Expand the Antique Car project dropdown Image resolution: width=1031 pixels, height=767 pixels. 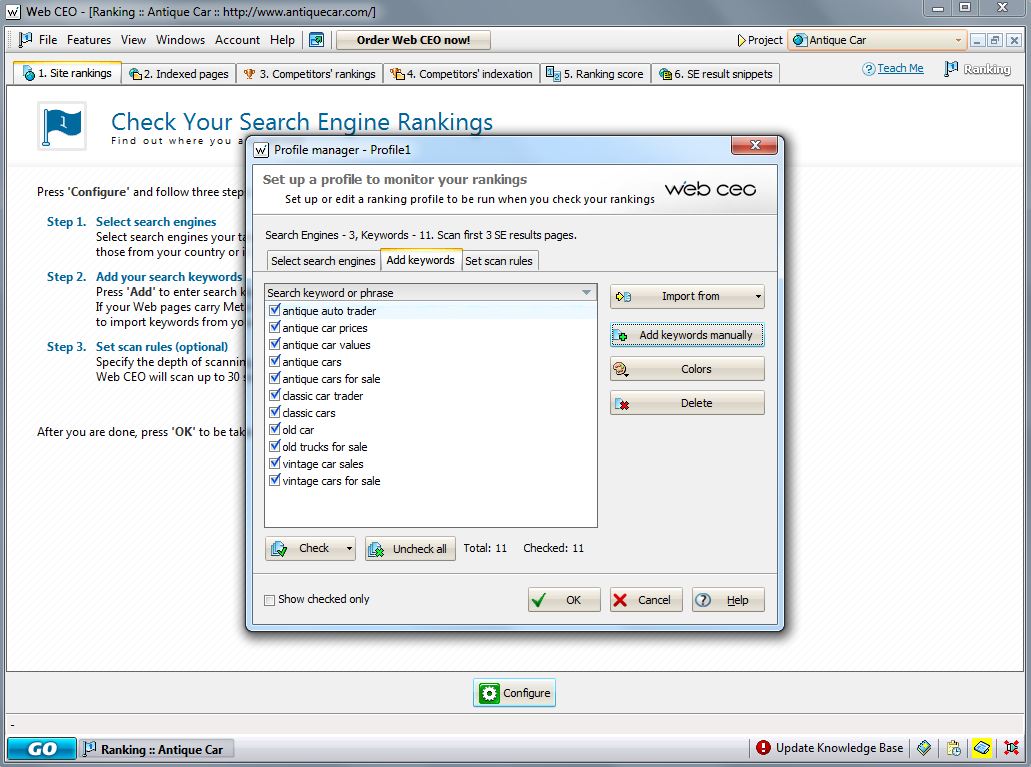(958, 40)
